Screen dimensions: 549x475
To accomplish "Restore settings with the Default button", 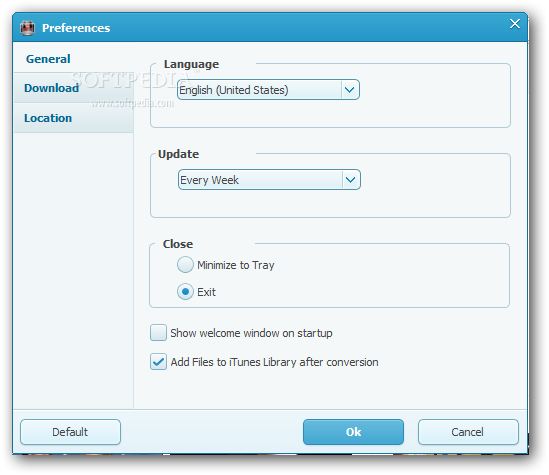I will (70, 432).
